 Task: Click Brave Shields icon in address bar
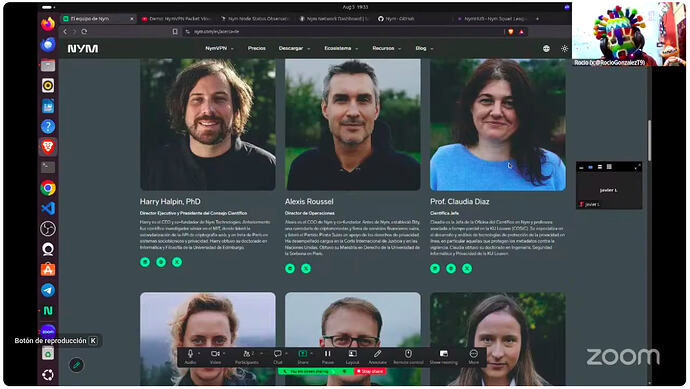[x=510, y=32]
